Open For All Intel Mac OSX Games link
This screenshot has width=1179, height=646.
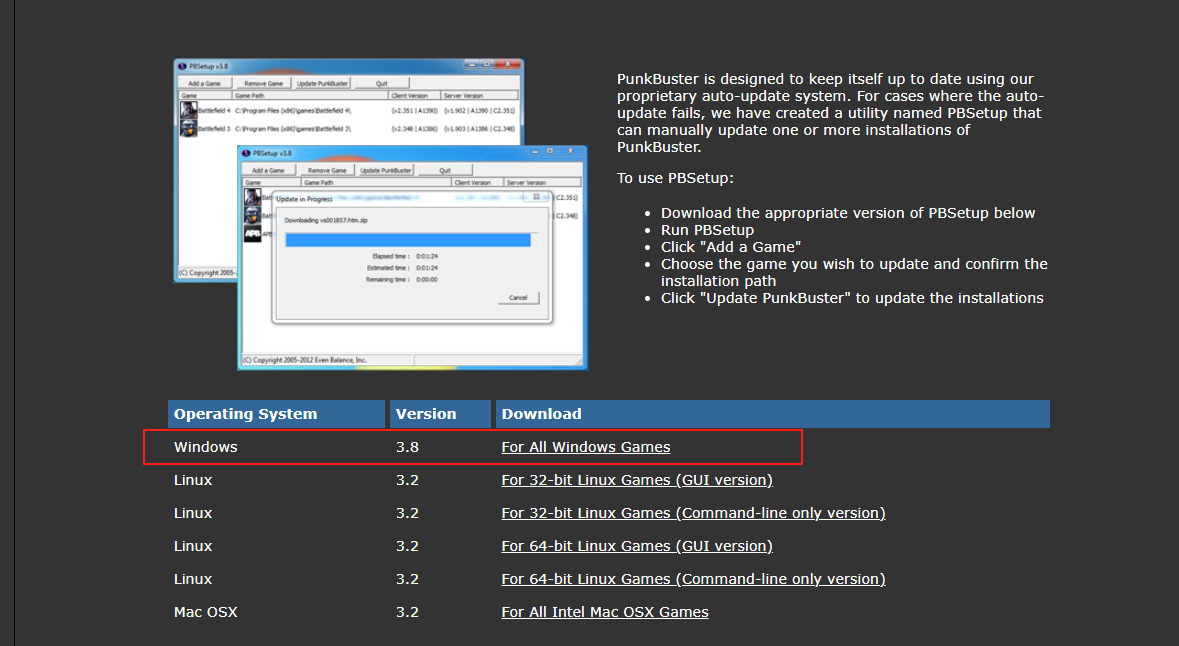pyautogui.click(x=605, y=612)
